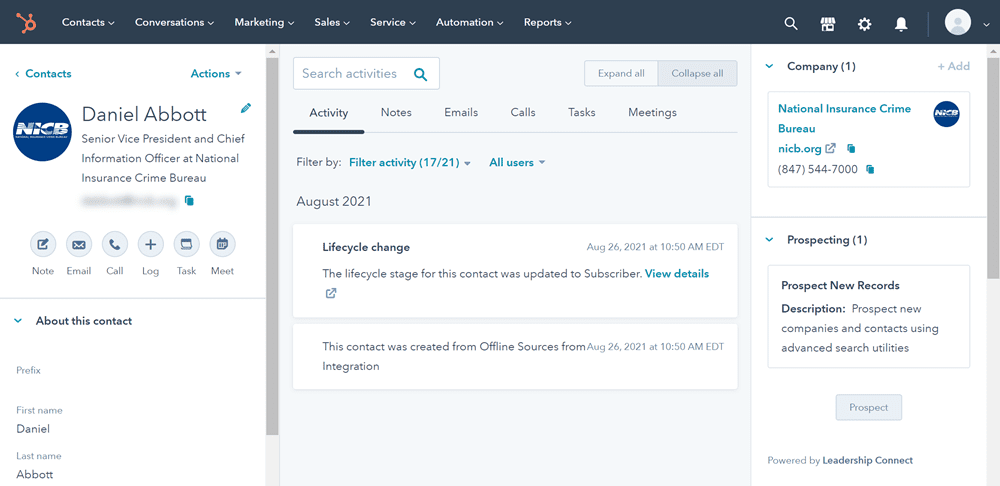Click the Last name field value Abbott
The width and height of the screenshot is (1000, 486).
[x=34, y=475]
